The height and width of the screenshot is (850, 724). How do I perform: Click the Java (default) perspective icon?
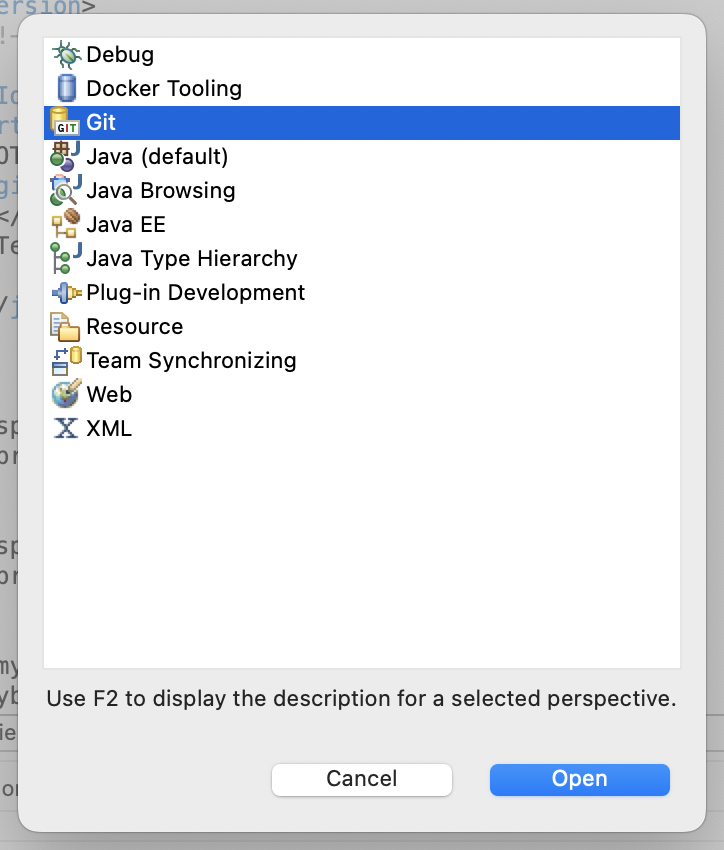(x=65, y=157)
